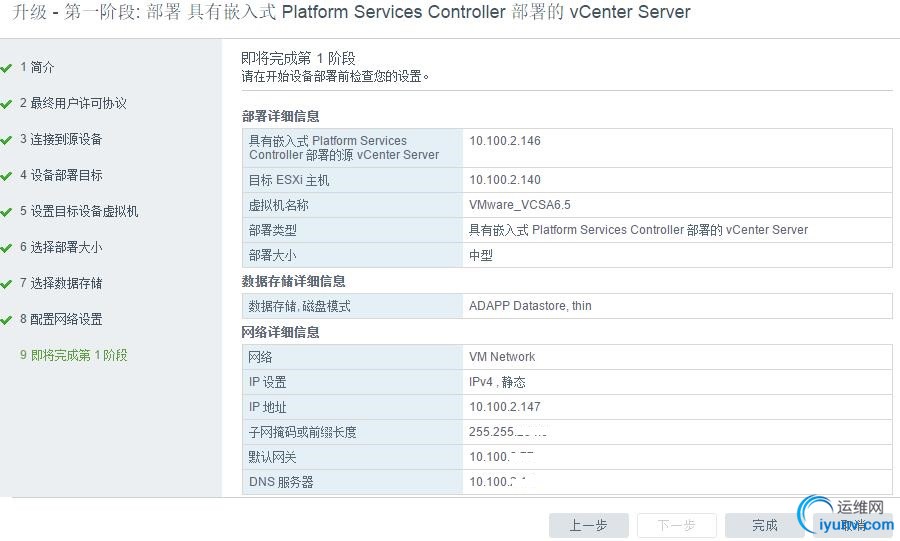Jump to step 4 设备部署目标
Viewport: 900px width, 541px height.
click(61, 175)
